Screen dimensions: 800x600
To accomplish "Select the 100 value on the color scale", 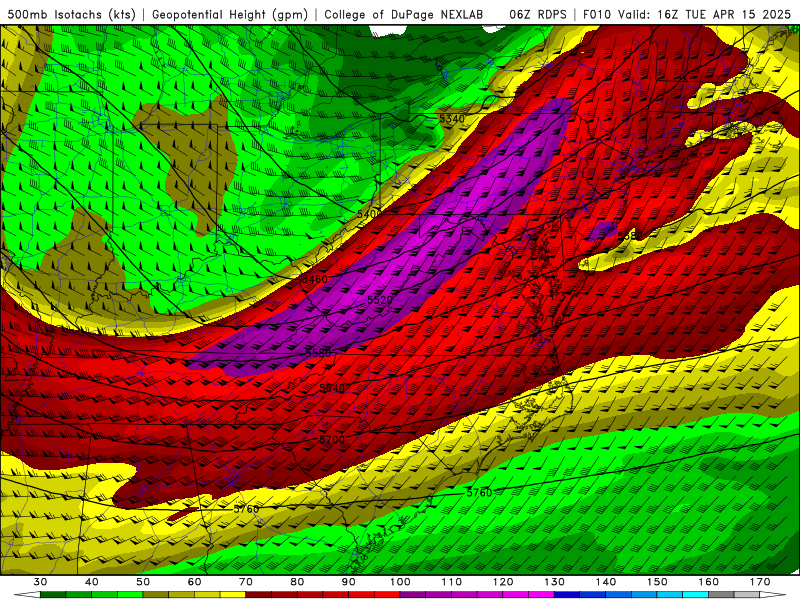I will click(x=400, y=582).
